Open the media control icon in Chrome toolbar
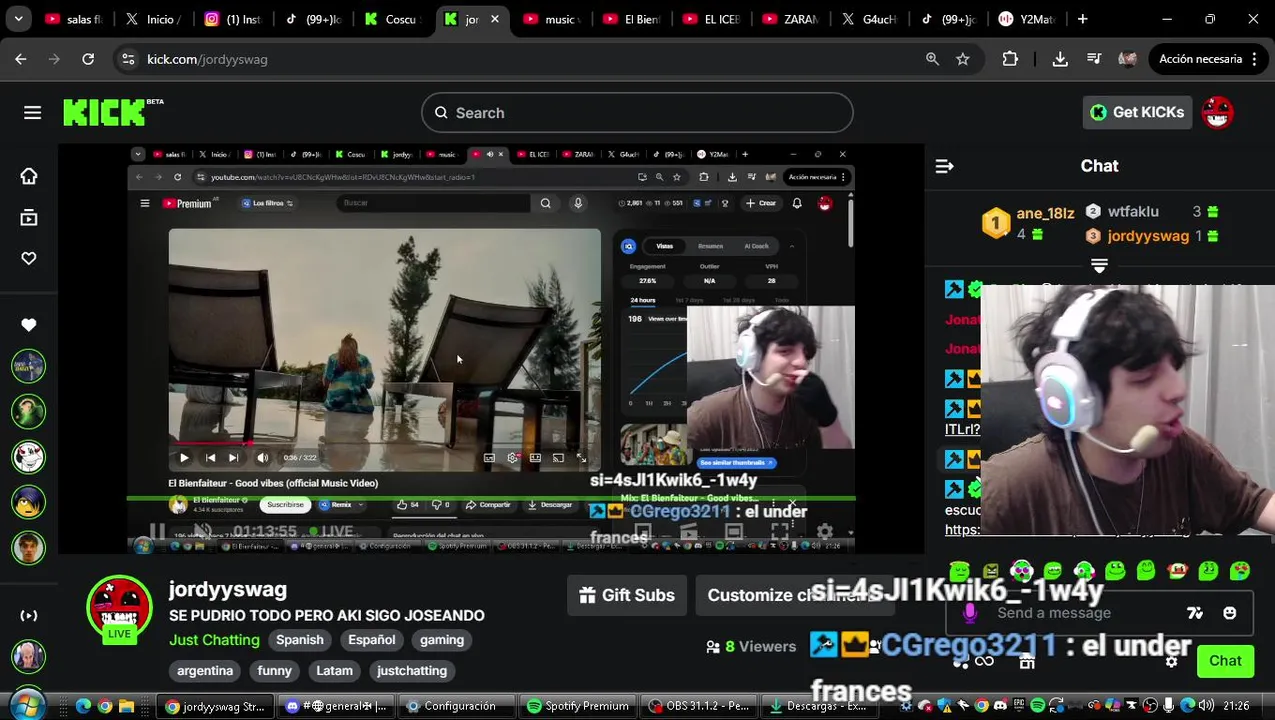Viewport: 1275px width, 720px height. coord(1094,59)
